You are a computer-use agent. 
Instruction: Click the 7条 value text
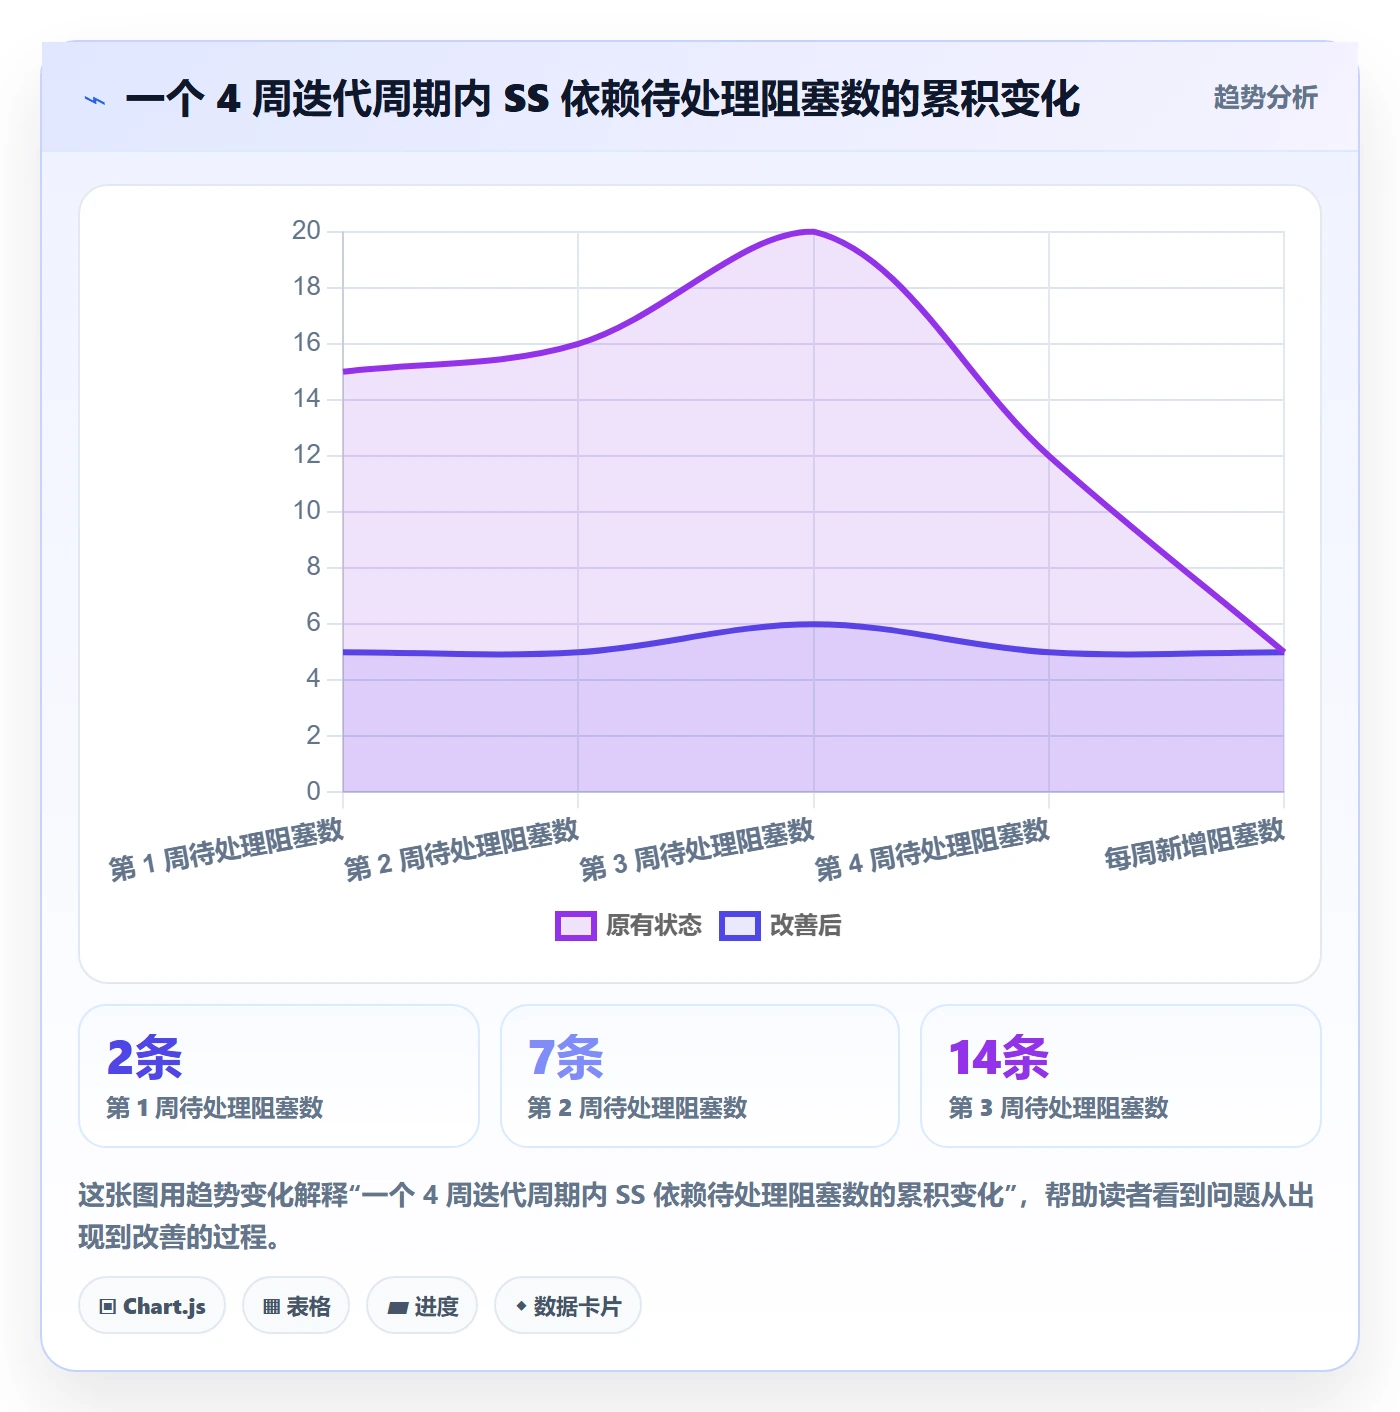[x=566, y=1058]
